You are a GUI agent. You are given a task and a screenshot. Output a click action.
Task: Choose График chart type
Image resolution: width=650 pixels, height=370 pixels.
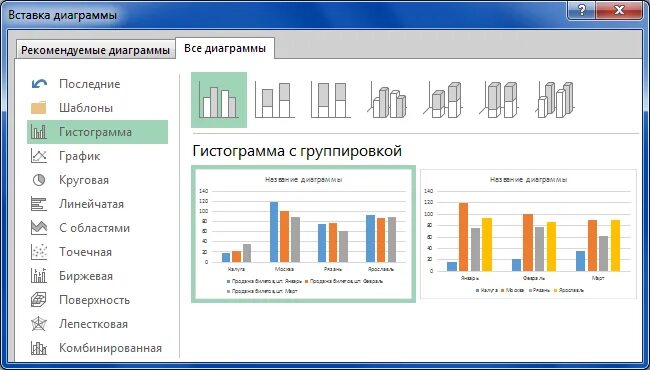[x=97, y=156]
